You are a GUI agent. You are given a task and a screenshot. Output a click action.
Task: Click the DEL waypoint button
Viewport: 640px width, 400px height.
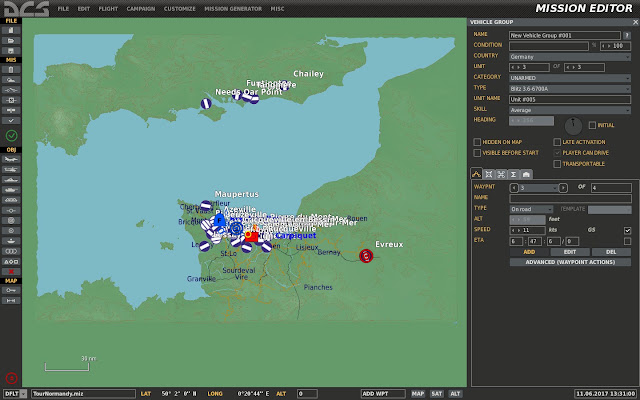point(611,252)
